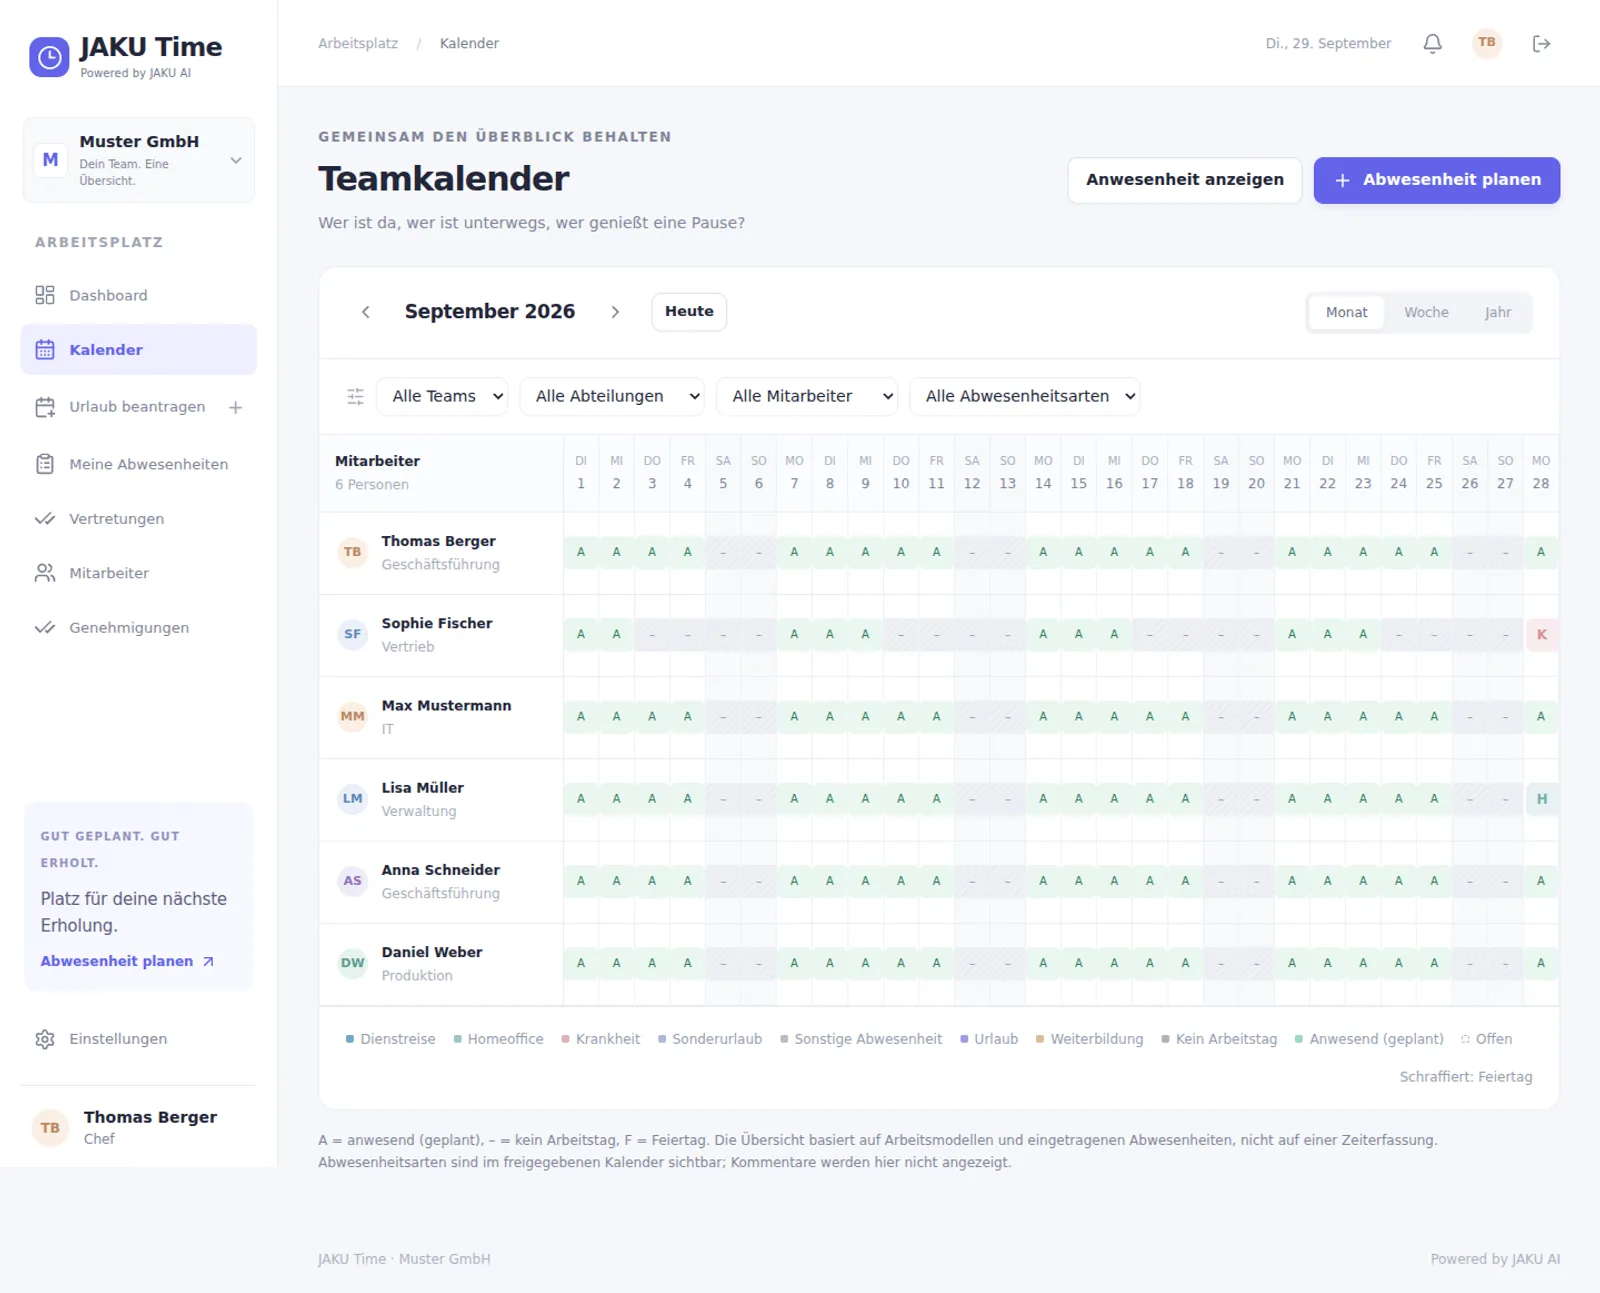Open the Alle Abwesenheitsarten dropdown
Image resolution: width=1600 pixels, height=1293 pixels.
[1024, 396]
